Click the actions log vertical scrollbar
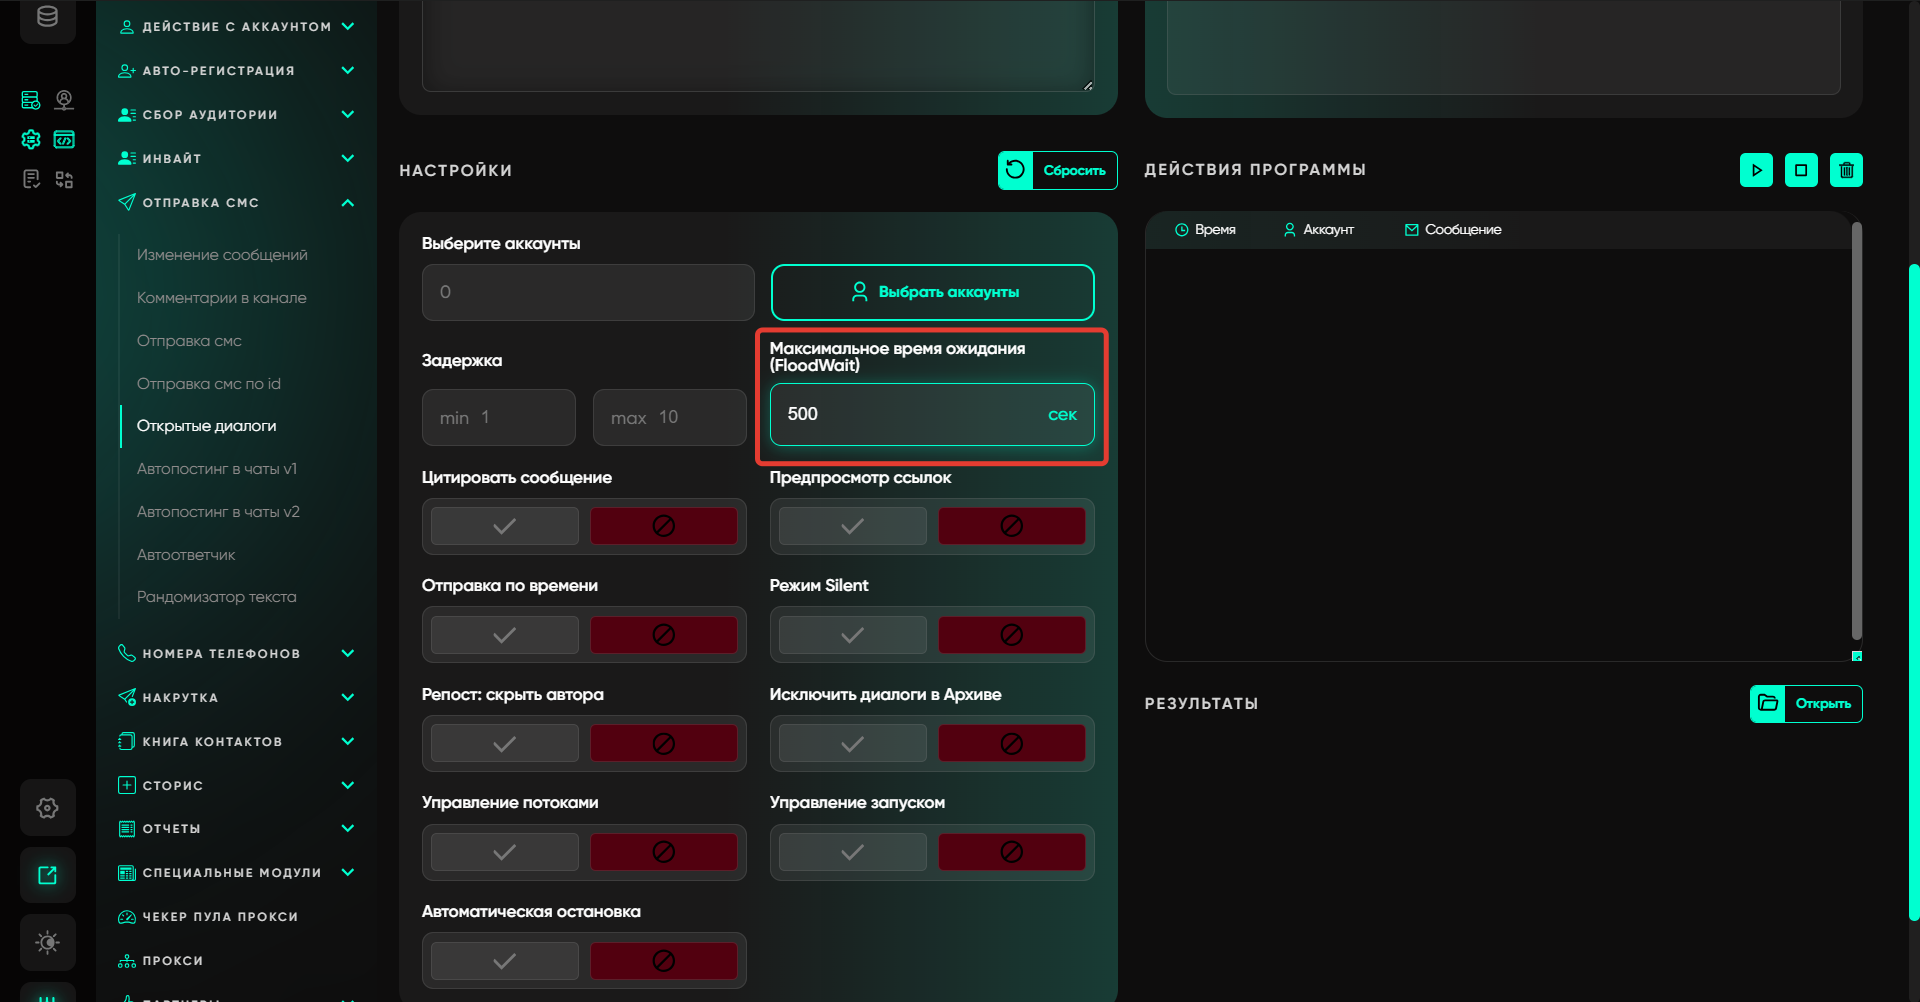The height and width of the screenshot is (1002, 1920). click(x=1856, y=430)
